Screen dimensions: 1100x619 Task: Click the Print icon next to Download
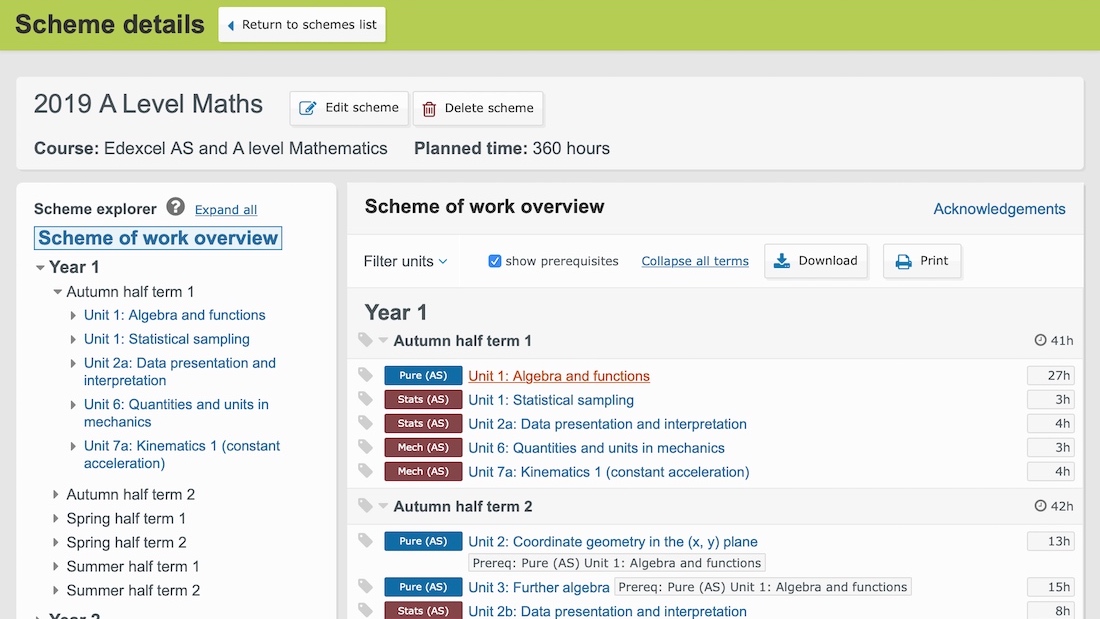click(903, 260)
